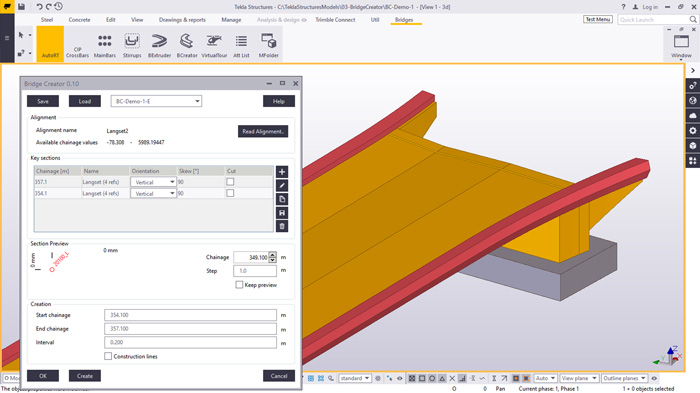Click the Create button
The image size is (700, 393).
pyautogui.click(x=85, y=376)
